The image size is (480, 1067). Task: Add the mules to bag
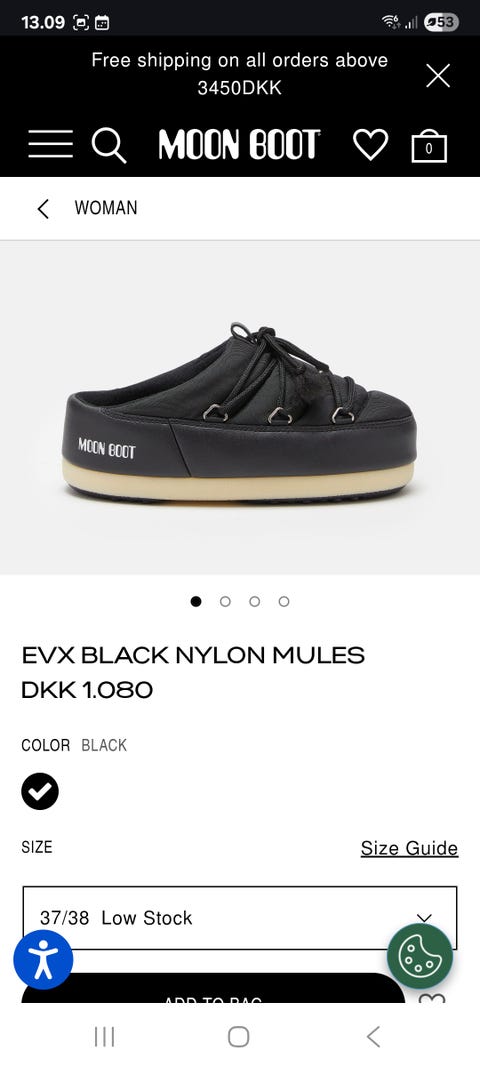213,988
